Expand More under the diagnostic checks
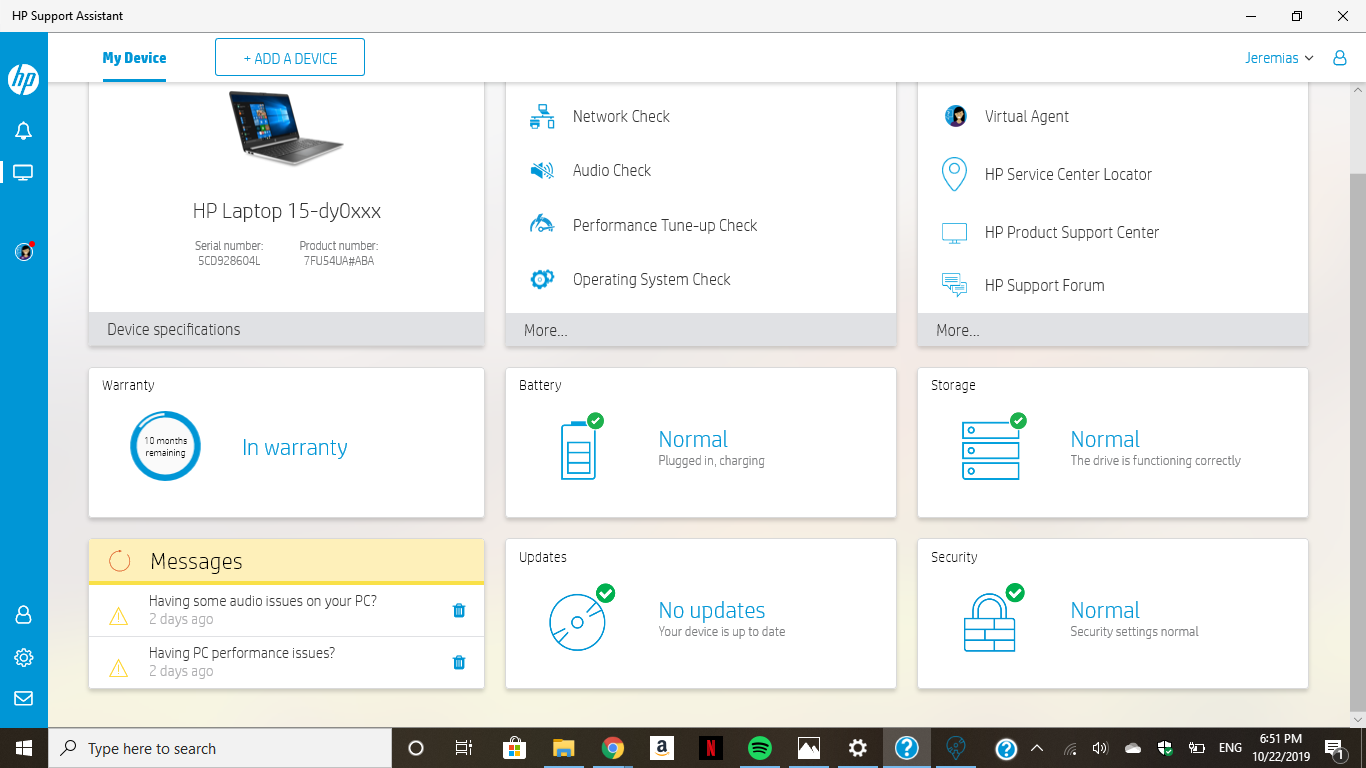The height and width of the screenshot is (768, 1366). (x=545, y=330)
